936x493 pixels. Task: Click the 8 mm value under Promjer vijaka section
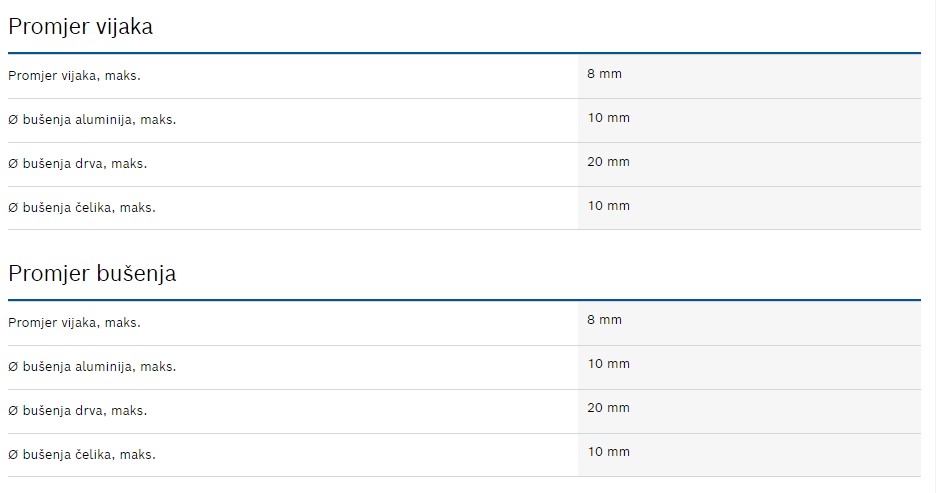pos(605,74)
